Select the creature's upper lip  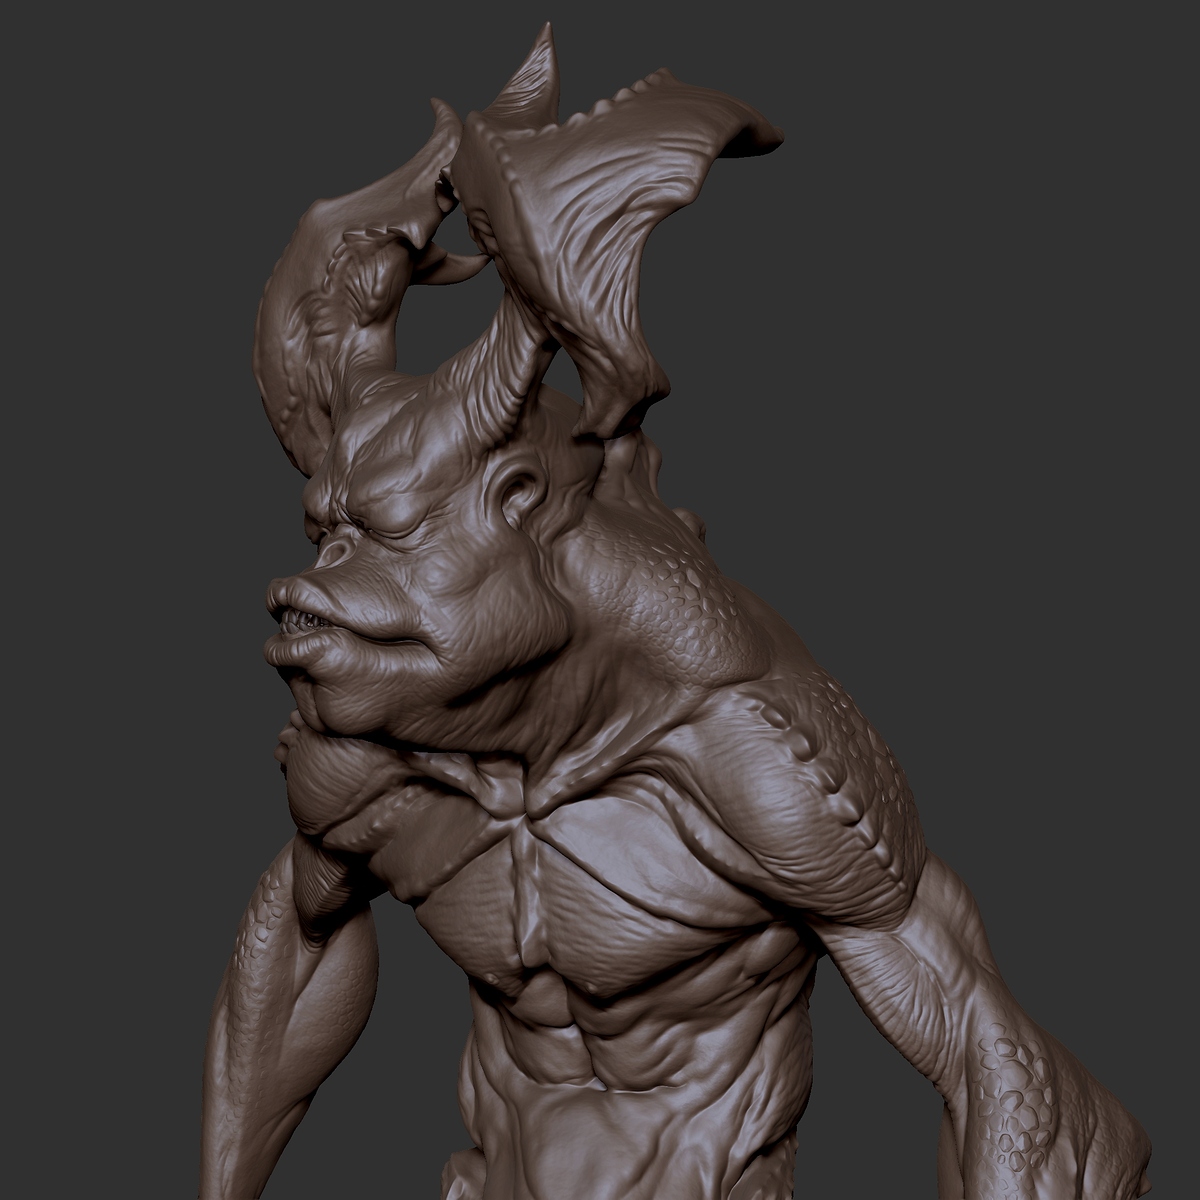click(300, 600)
